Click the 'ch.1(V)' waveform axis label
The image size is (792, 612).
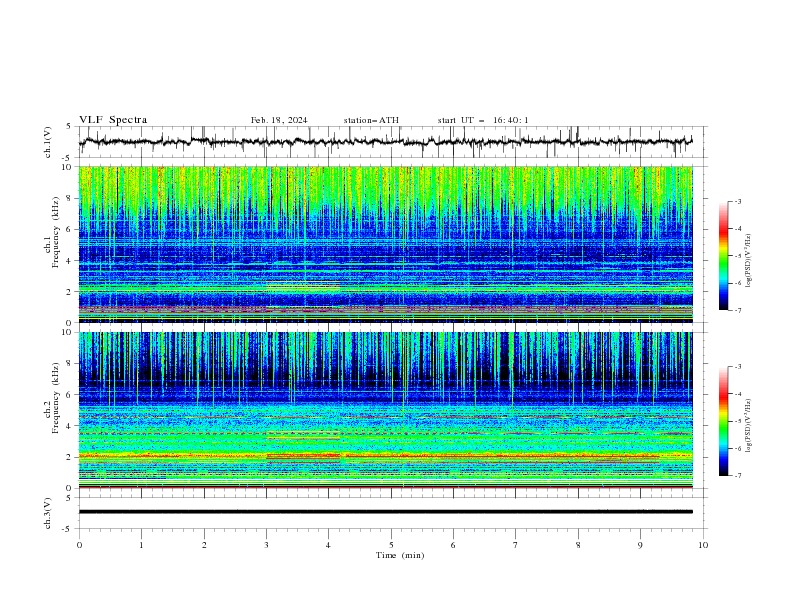[x=48, y=142]
